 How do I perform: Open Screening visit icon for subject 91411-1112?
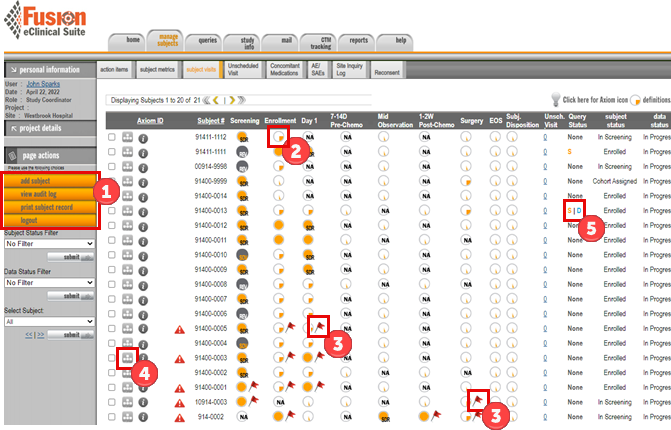point(242,137)
